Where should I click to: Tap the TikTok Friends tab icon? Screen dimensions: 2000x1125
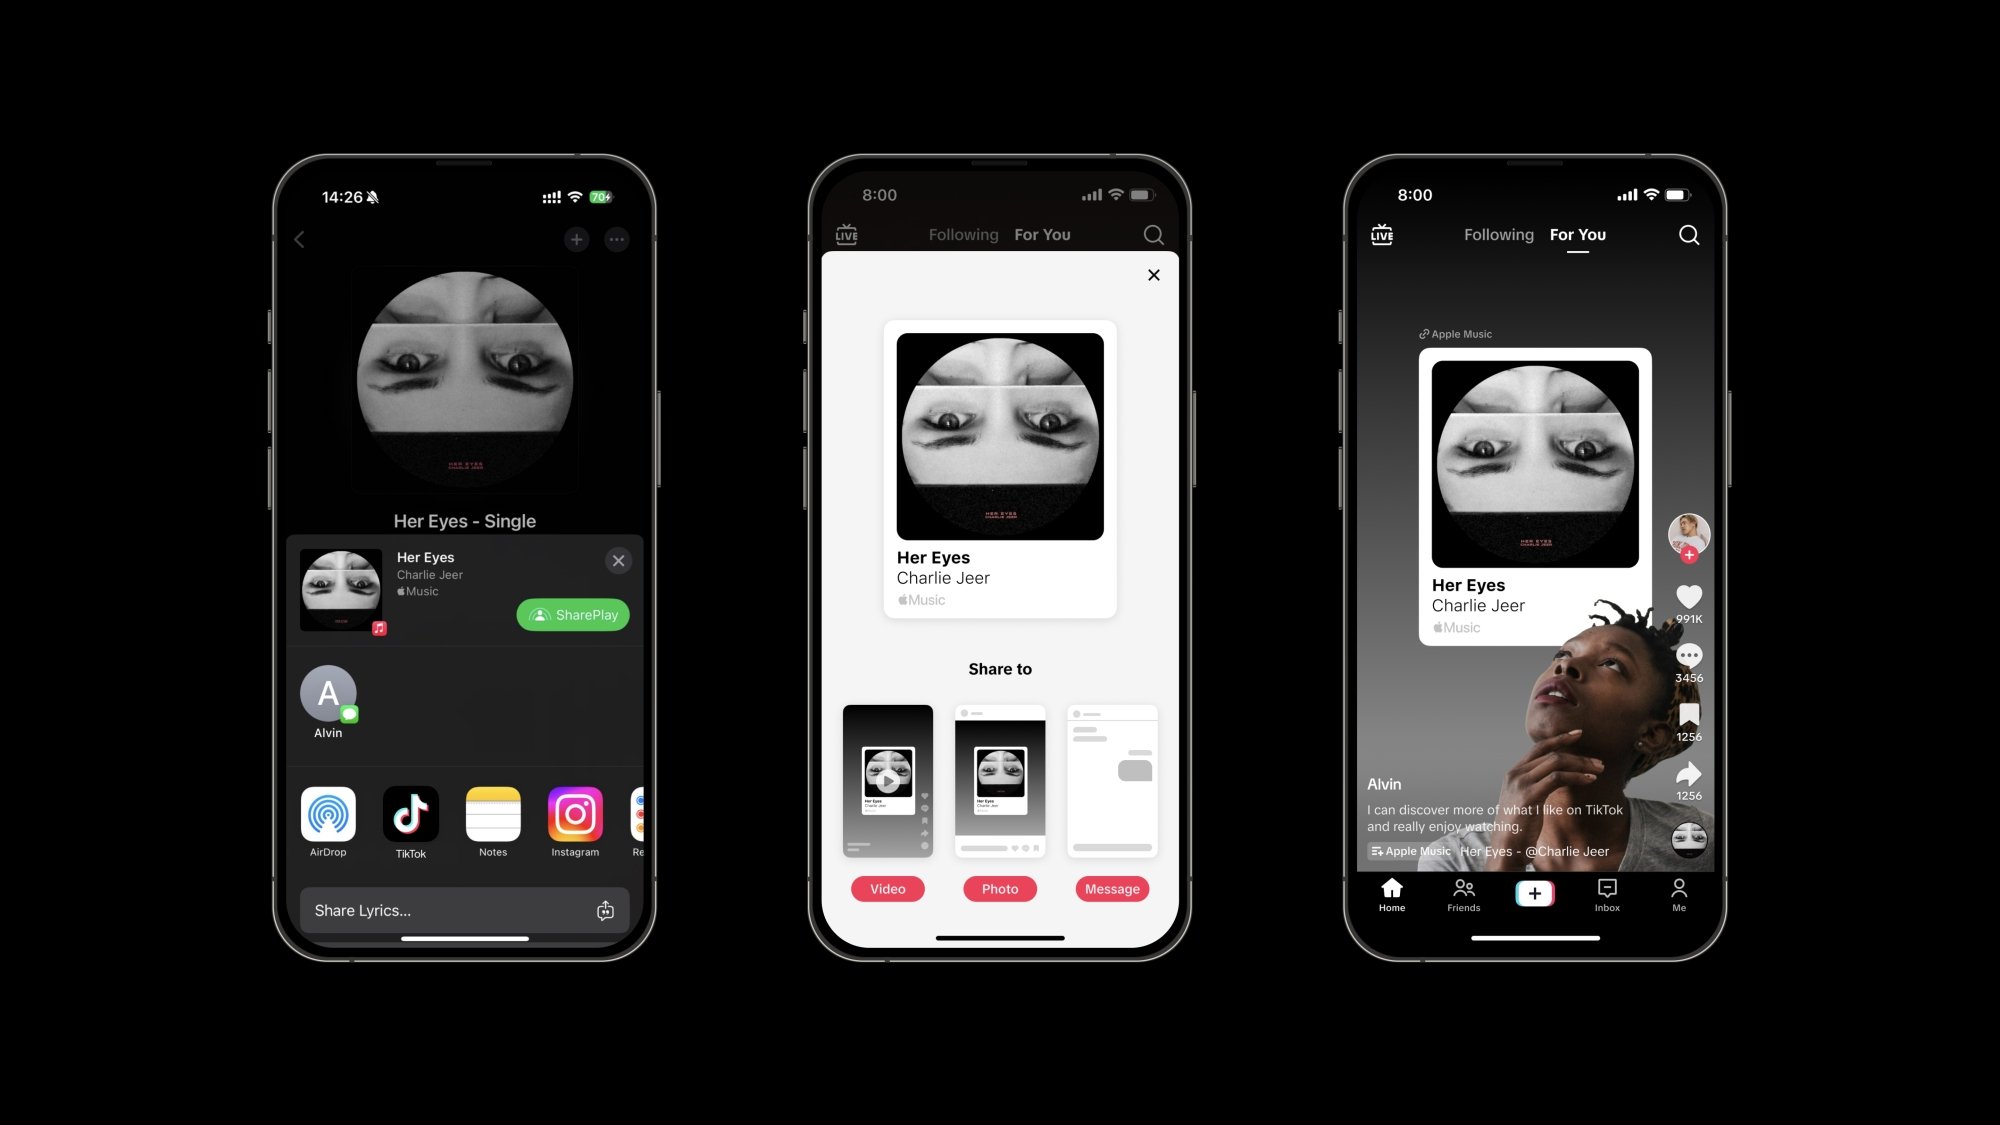pos(1463,894)
